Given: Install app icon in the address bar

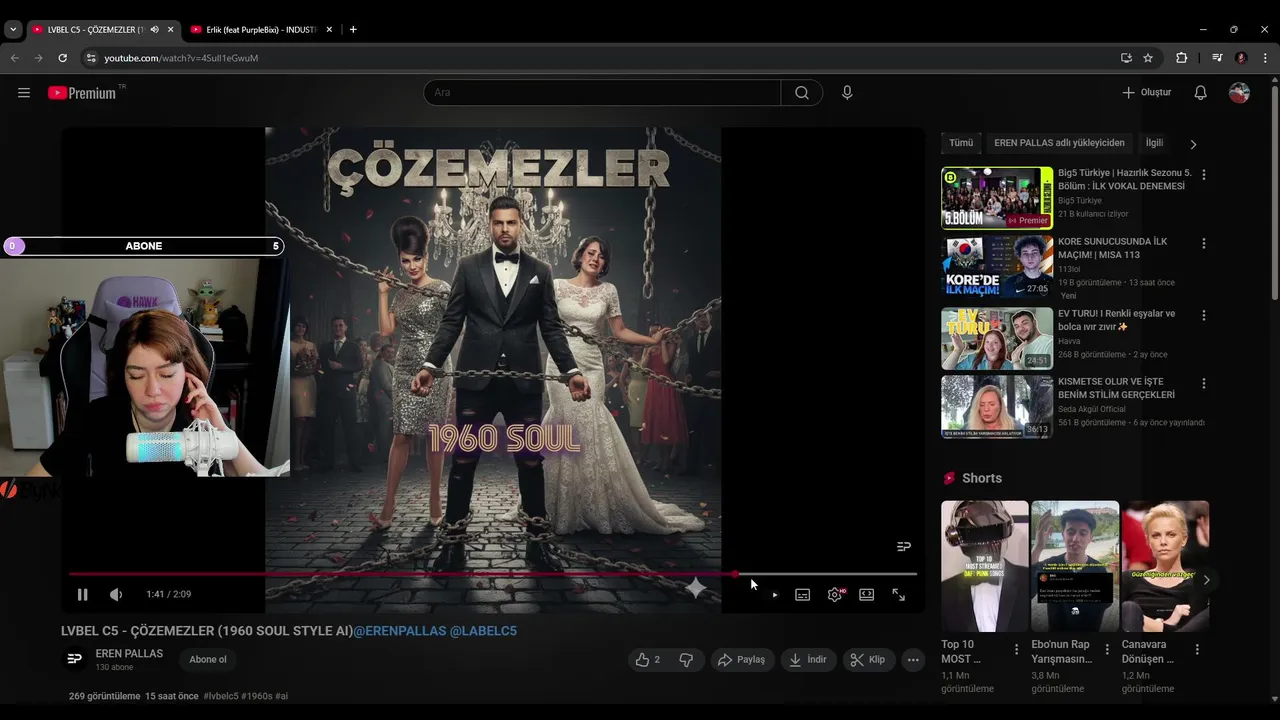Looking at the screenshot, I should pos(1126,58).
